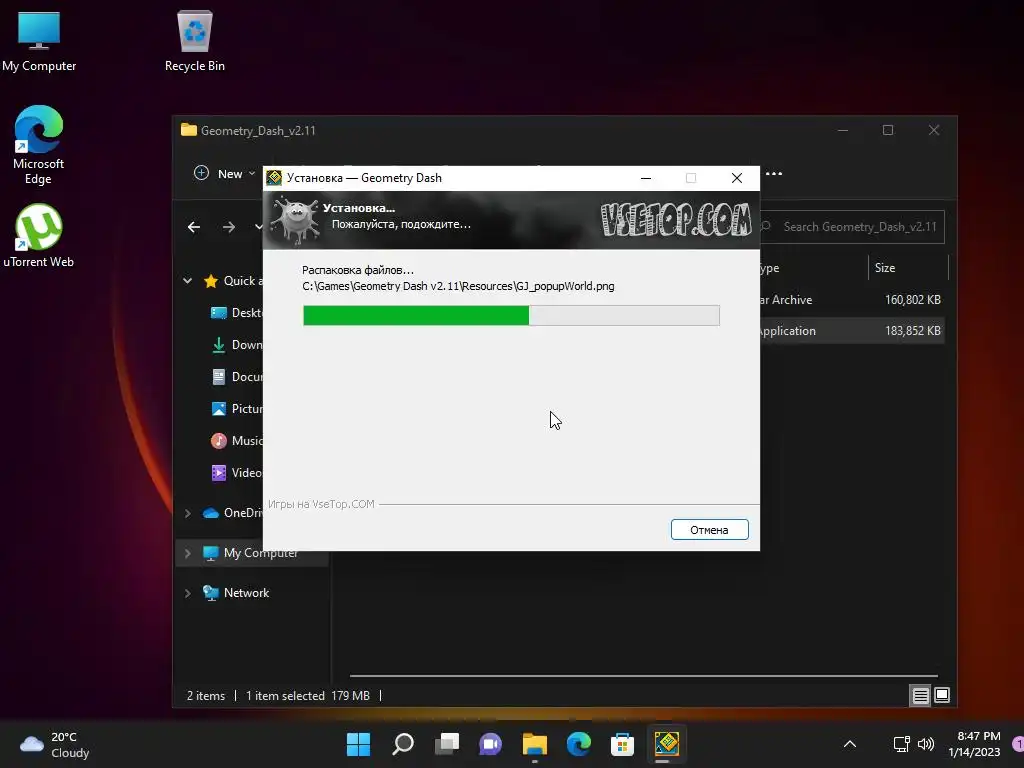
Task: Open File Explorer from the taskbar
Action: click(x=535, y=744)
